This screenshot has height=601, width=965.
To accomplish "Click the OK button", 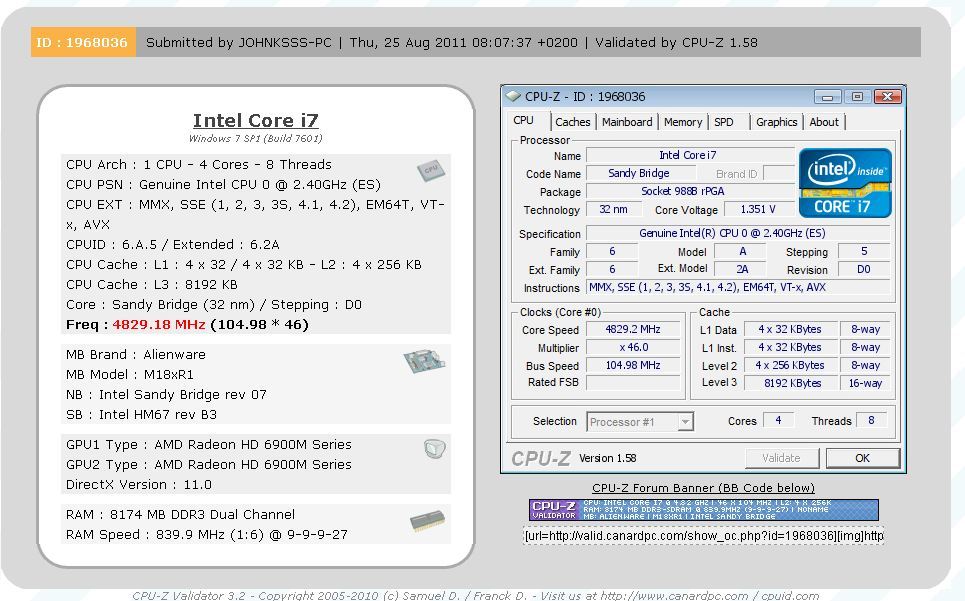I will [862, 458].
